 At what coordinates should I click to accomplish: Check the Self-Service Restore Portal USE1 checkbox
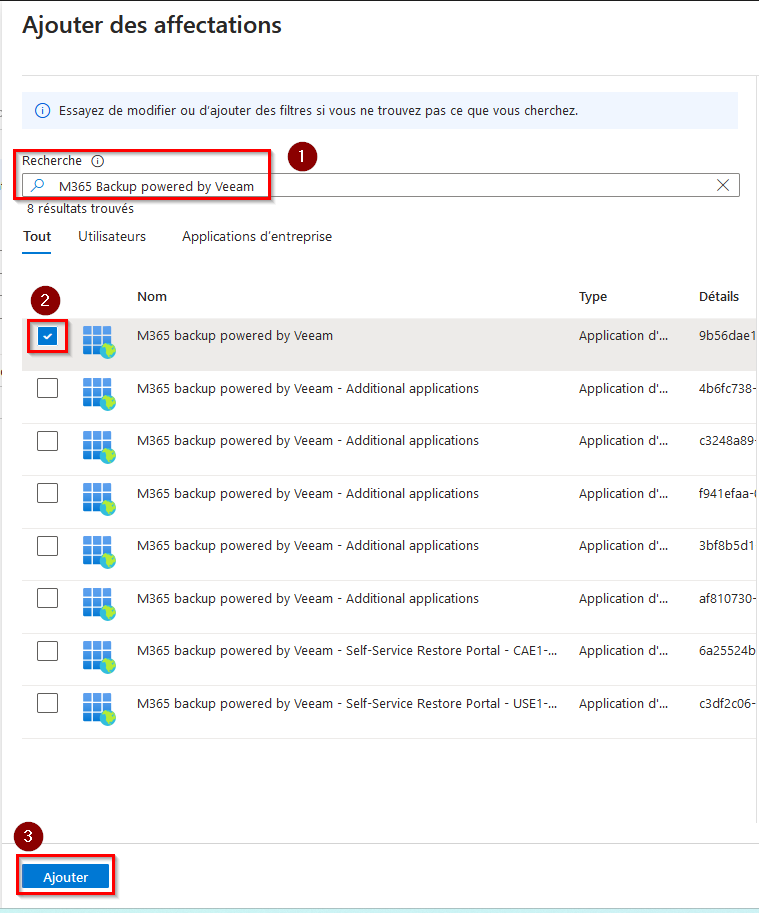coord(47,703)
